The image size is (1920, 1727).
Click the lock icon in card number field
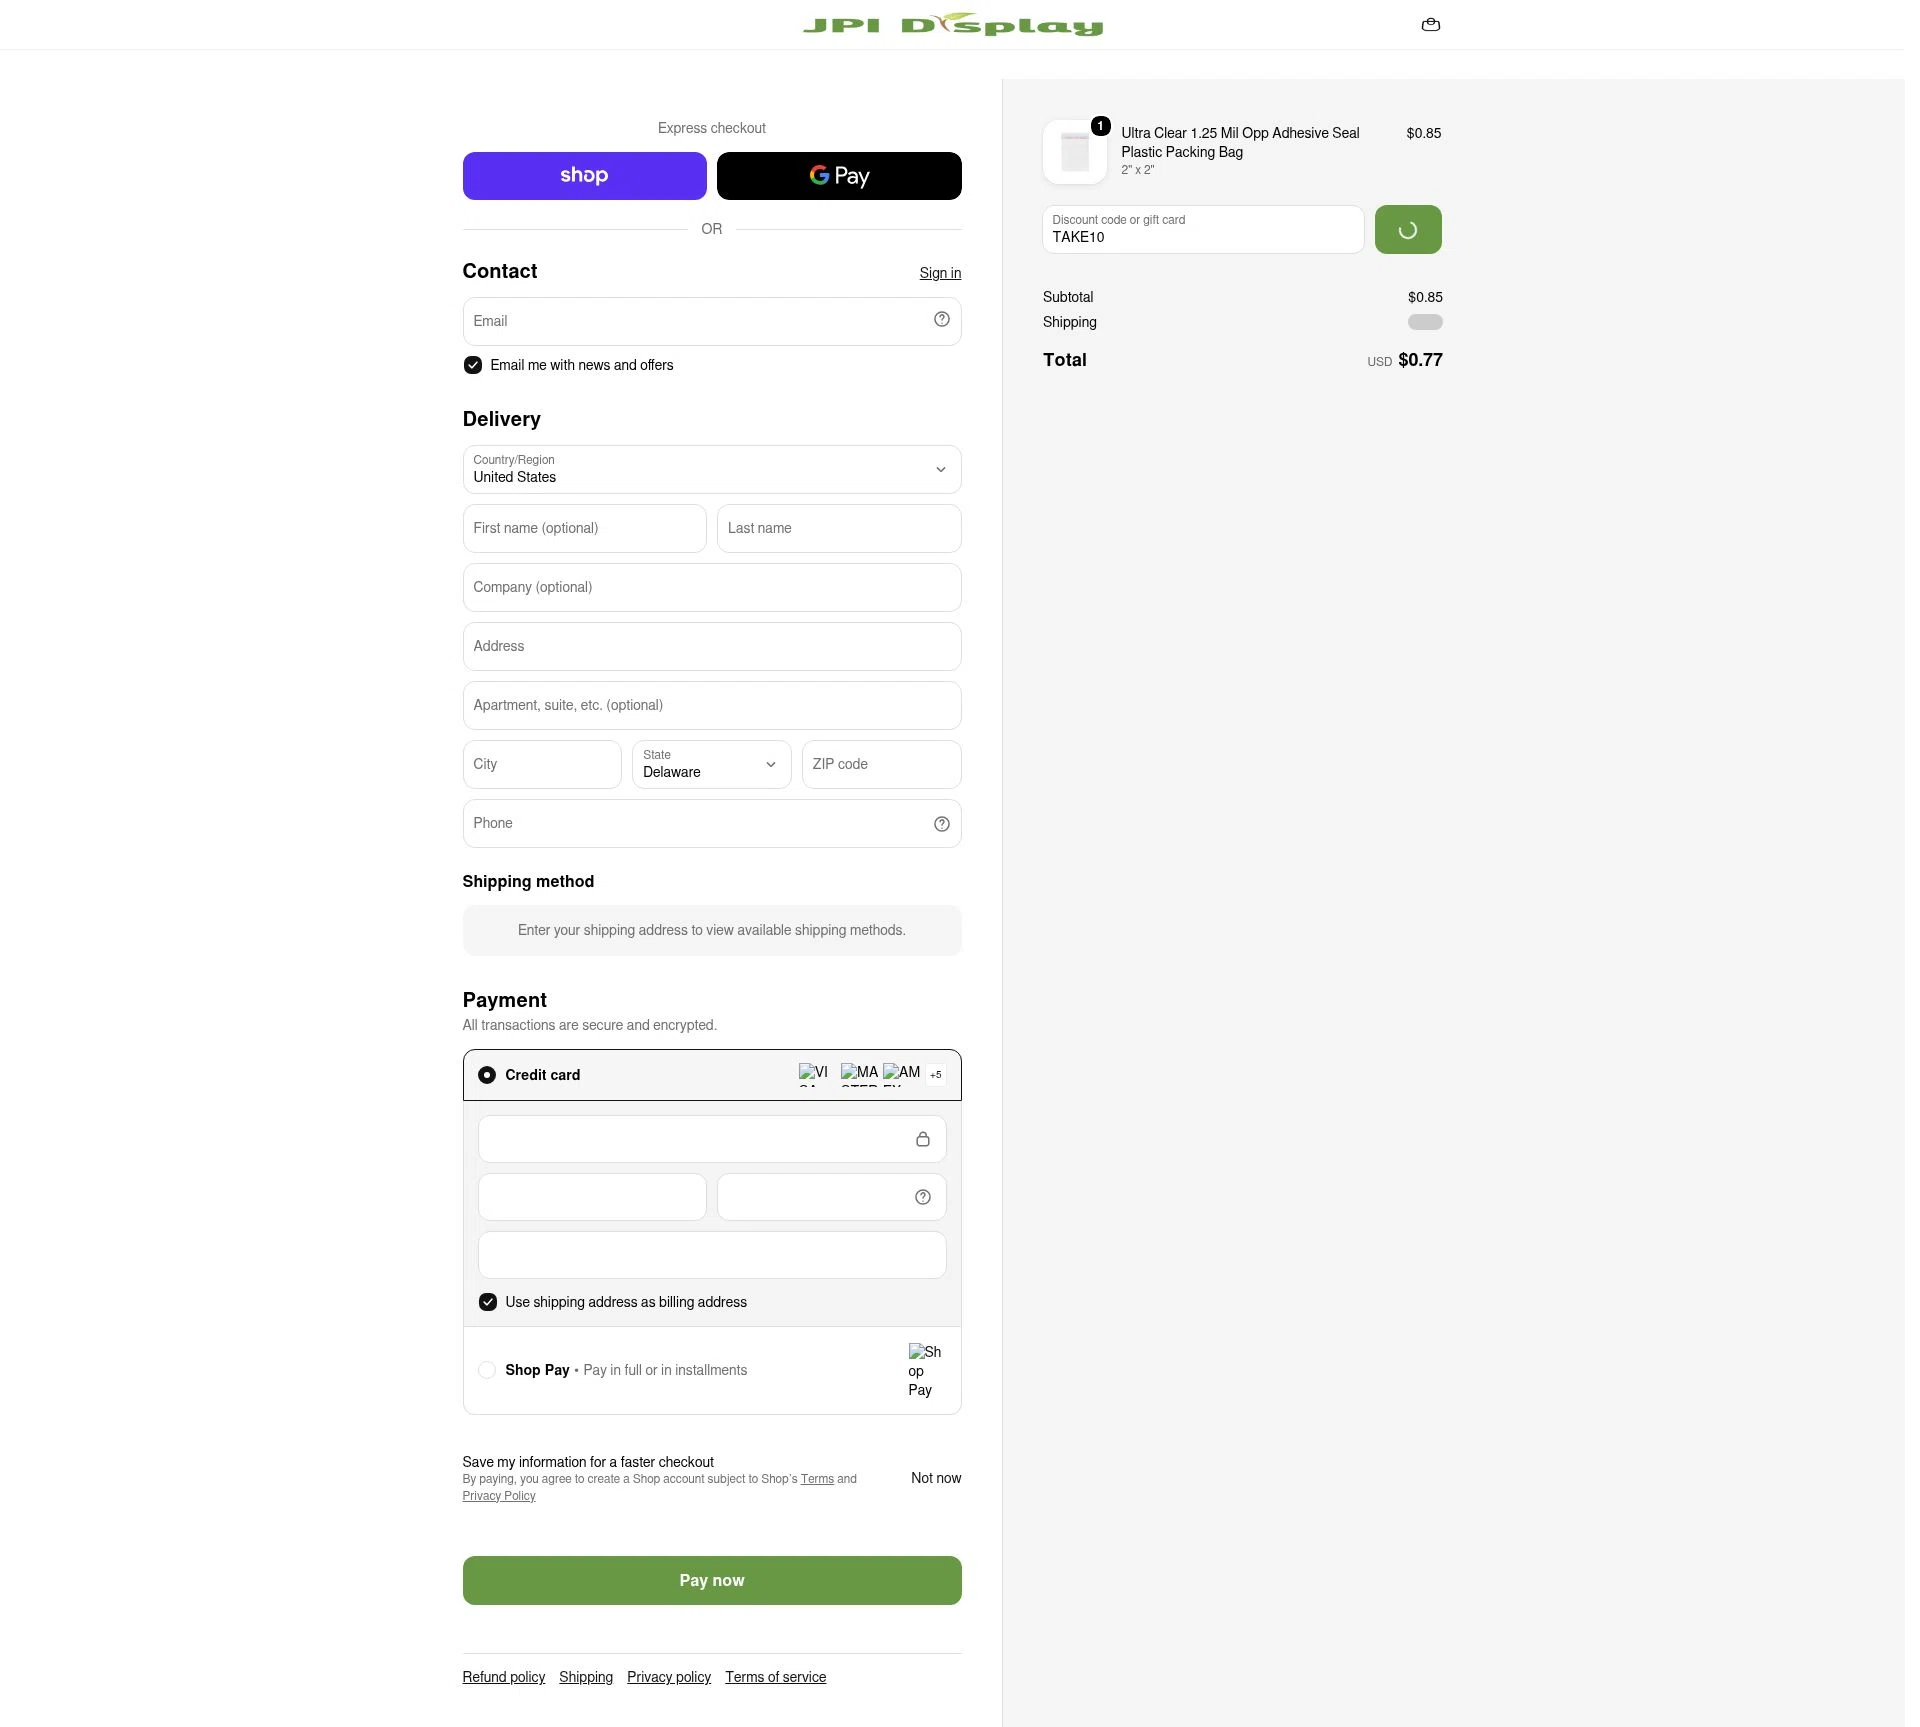[922, 1139]
